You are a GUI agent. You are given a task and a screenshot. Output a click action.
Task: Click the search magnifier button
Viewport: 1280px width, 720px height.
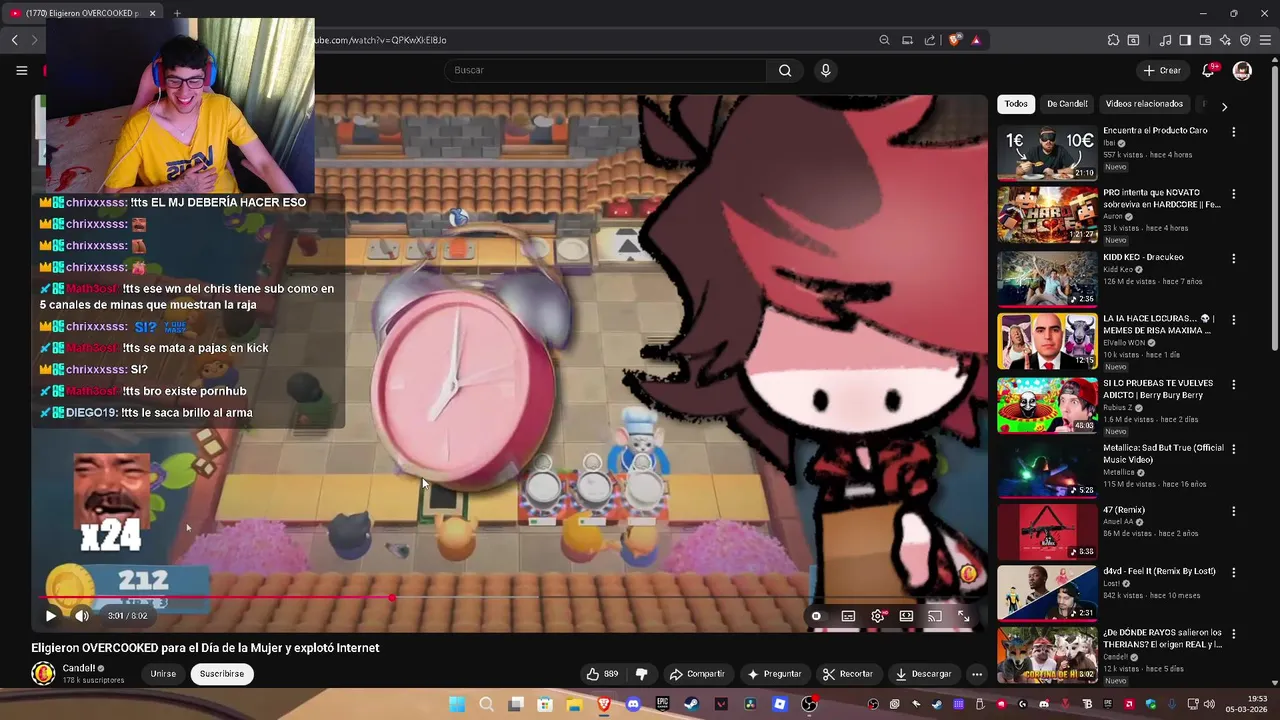(x=785, y=70)
